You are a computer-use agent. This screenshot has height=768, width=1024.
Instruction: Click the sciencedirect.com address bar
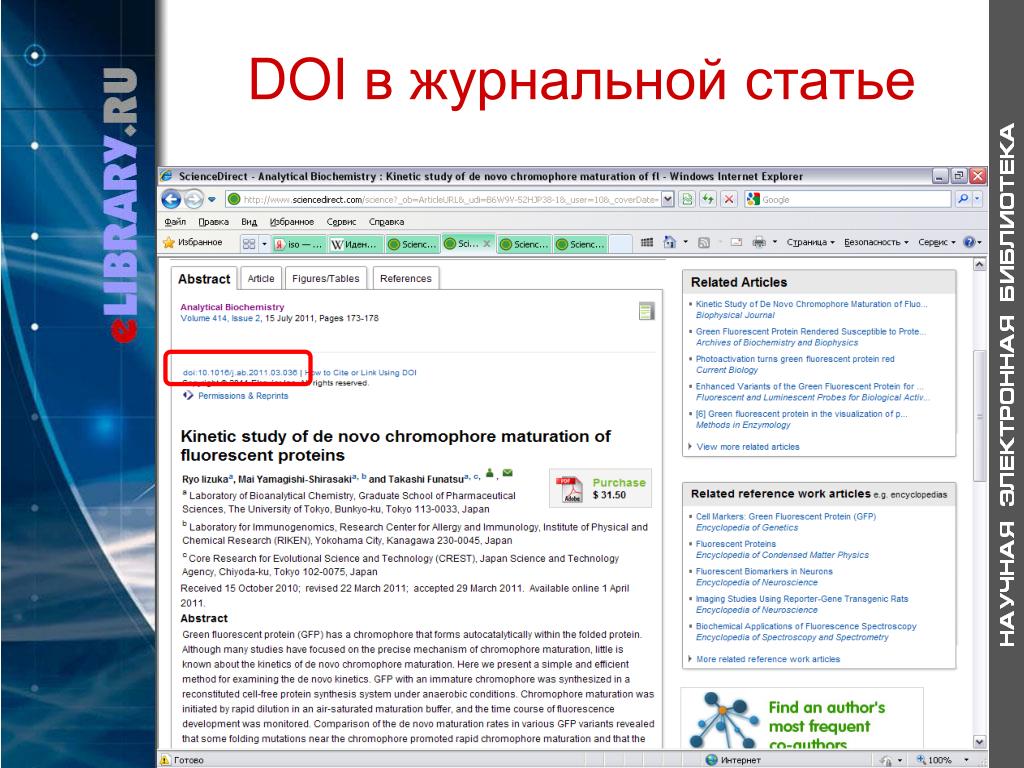pos(443,199)
